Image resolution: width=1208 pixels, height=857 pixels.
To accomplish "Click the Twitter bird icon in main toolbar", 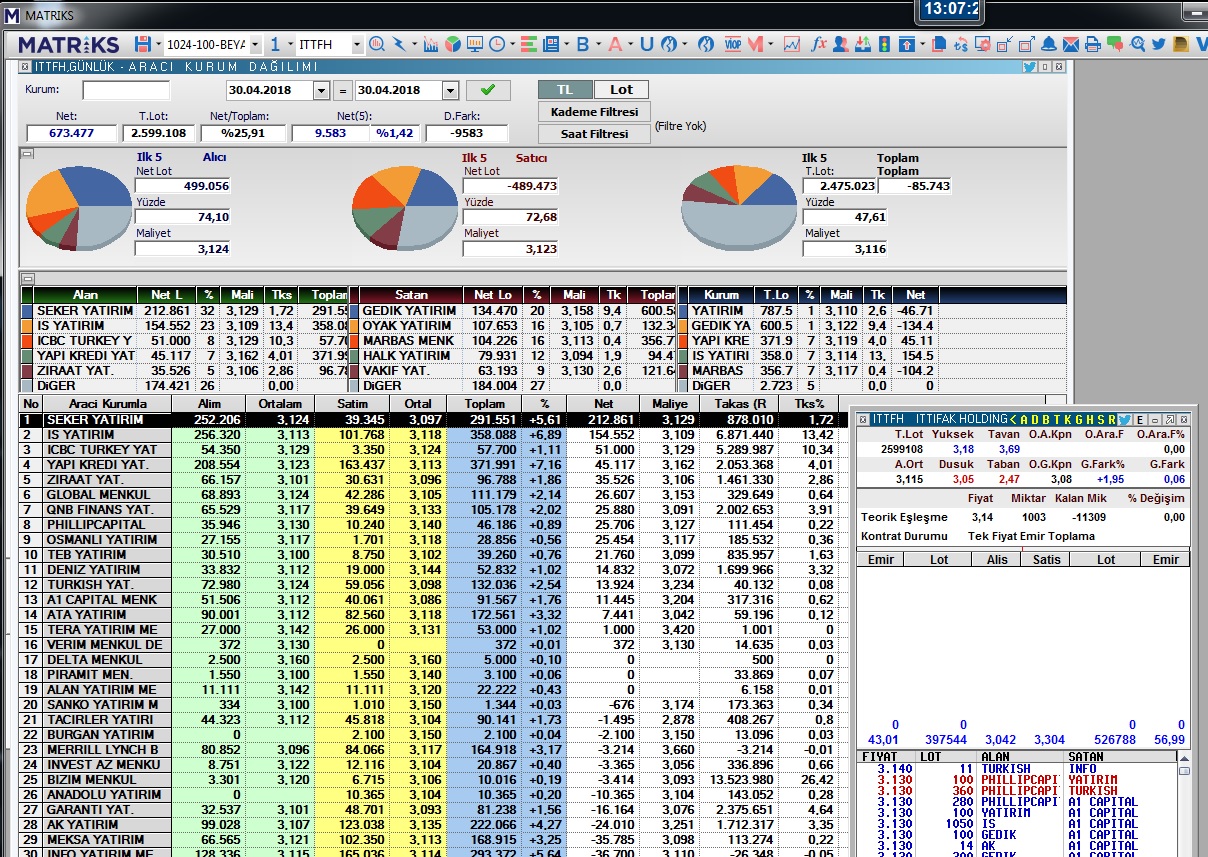I will click(x=1159, y=45).
